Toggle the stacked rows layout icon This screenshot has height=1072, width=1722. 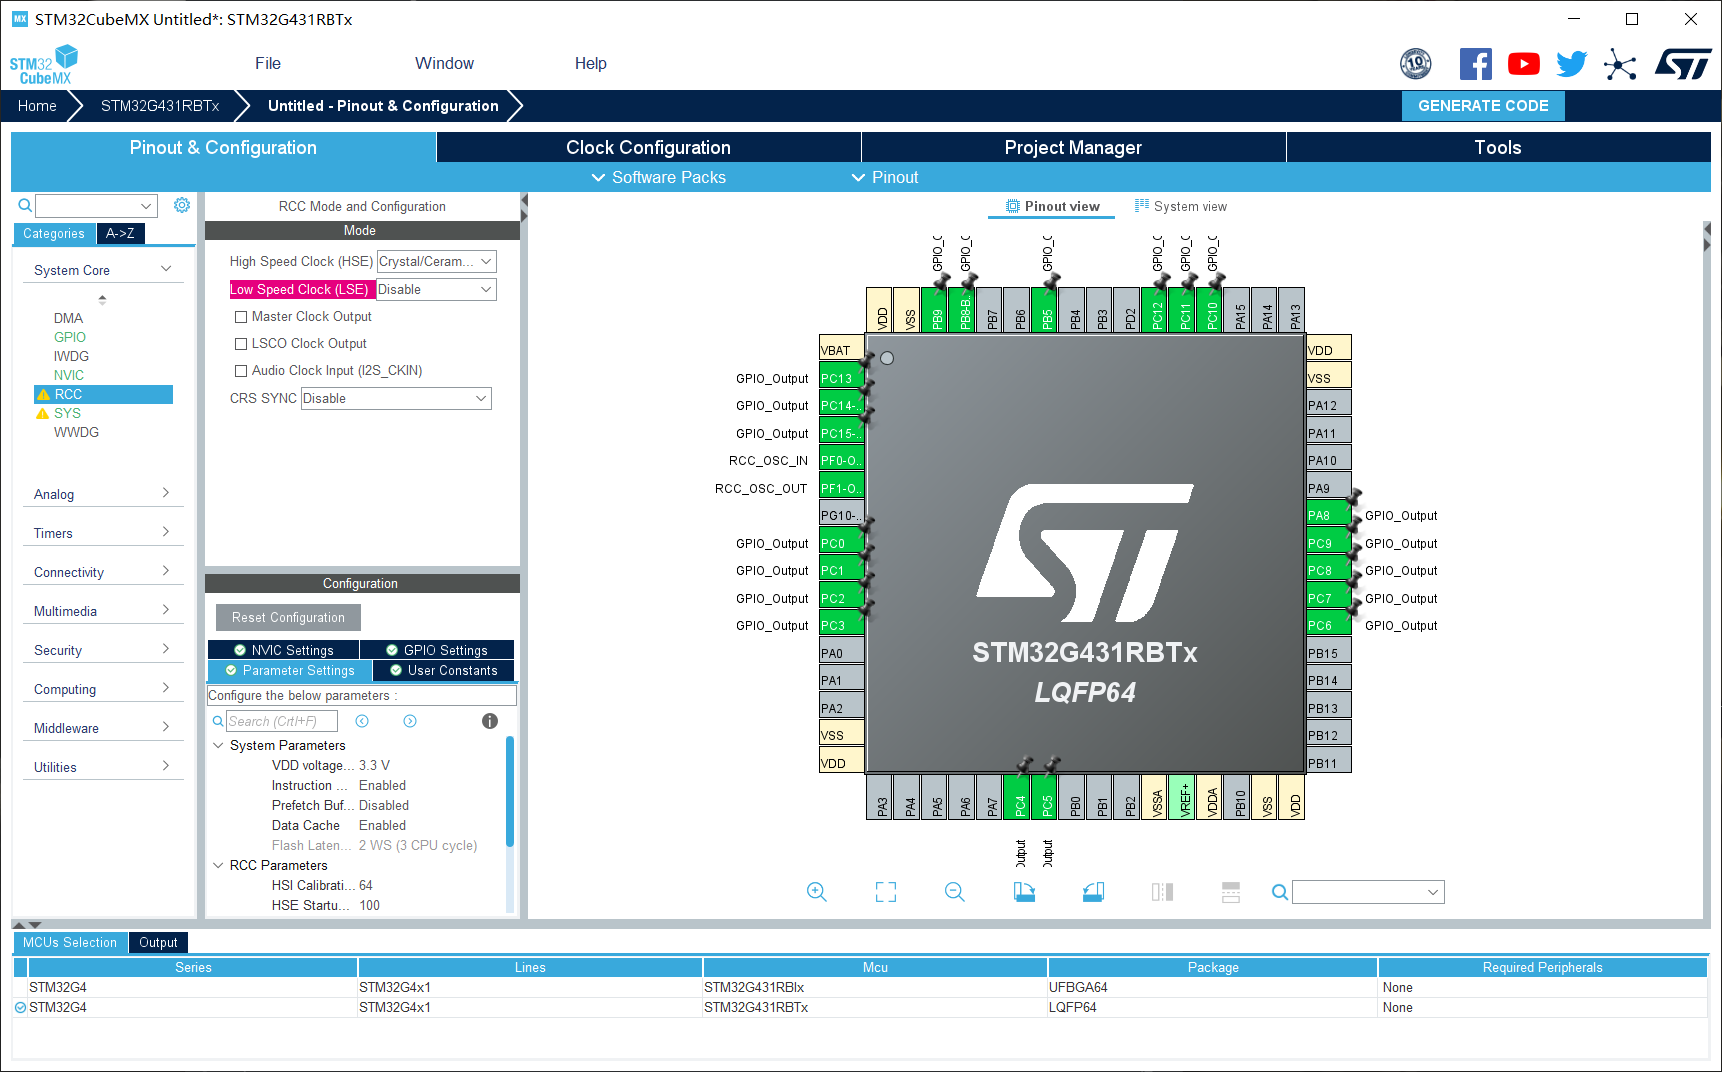(1231, 892)
